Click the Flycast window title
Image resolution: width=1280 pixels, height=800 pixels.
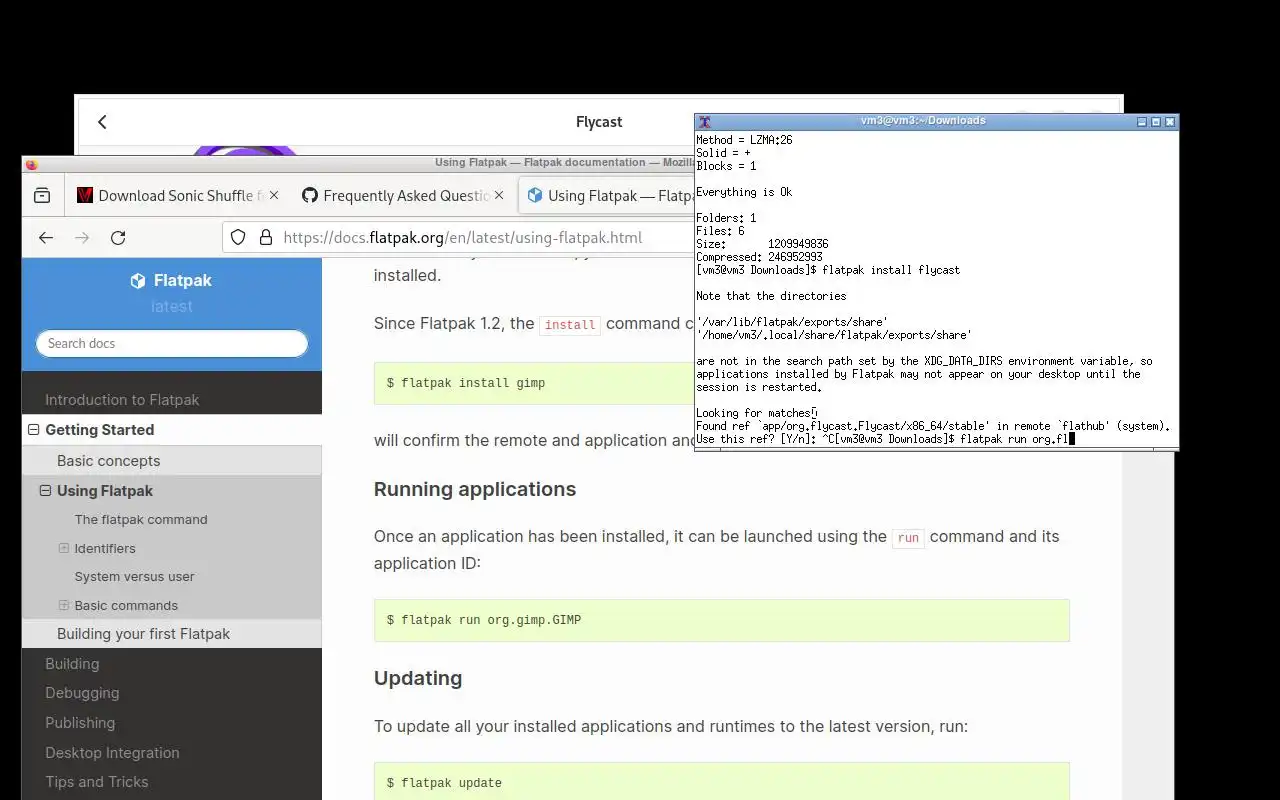coord(599,122)
